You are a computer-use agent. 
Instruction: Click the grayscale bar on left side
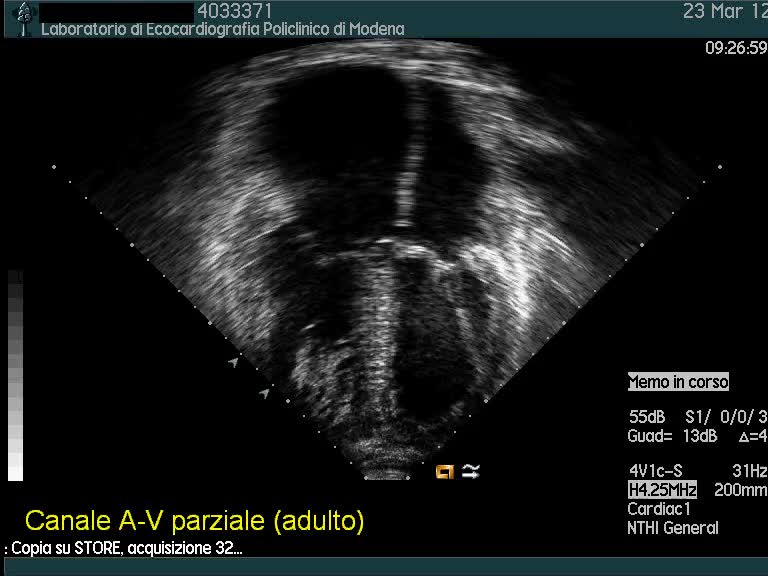coord(15,375)
